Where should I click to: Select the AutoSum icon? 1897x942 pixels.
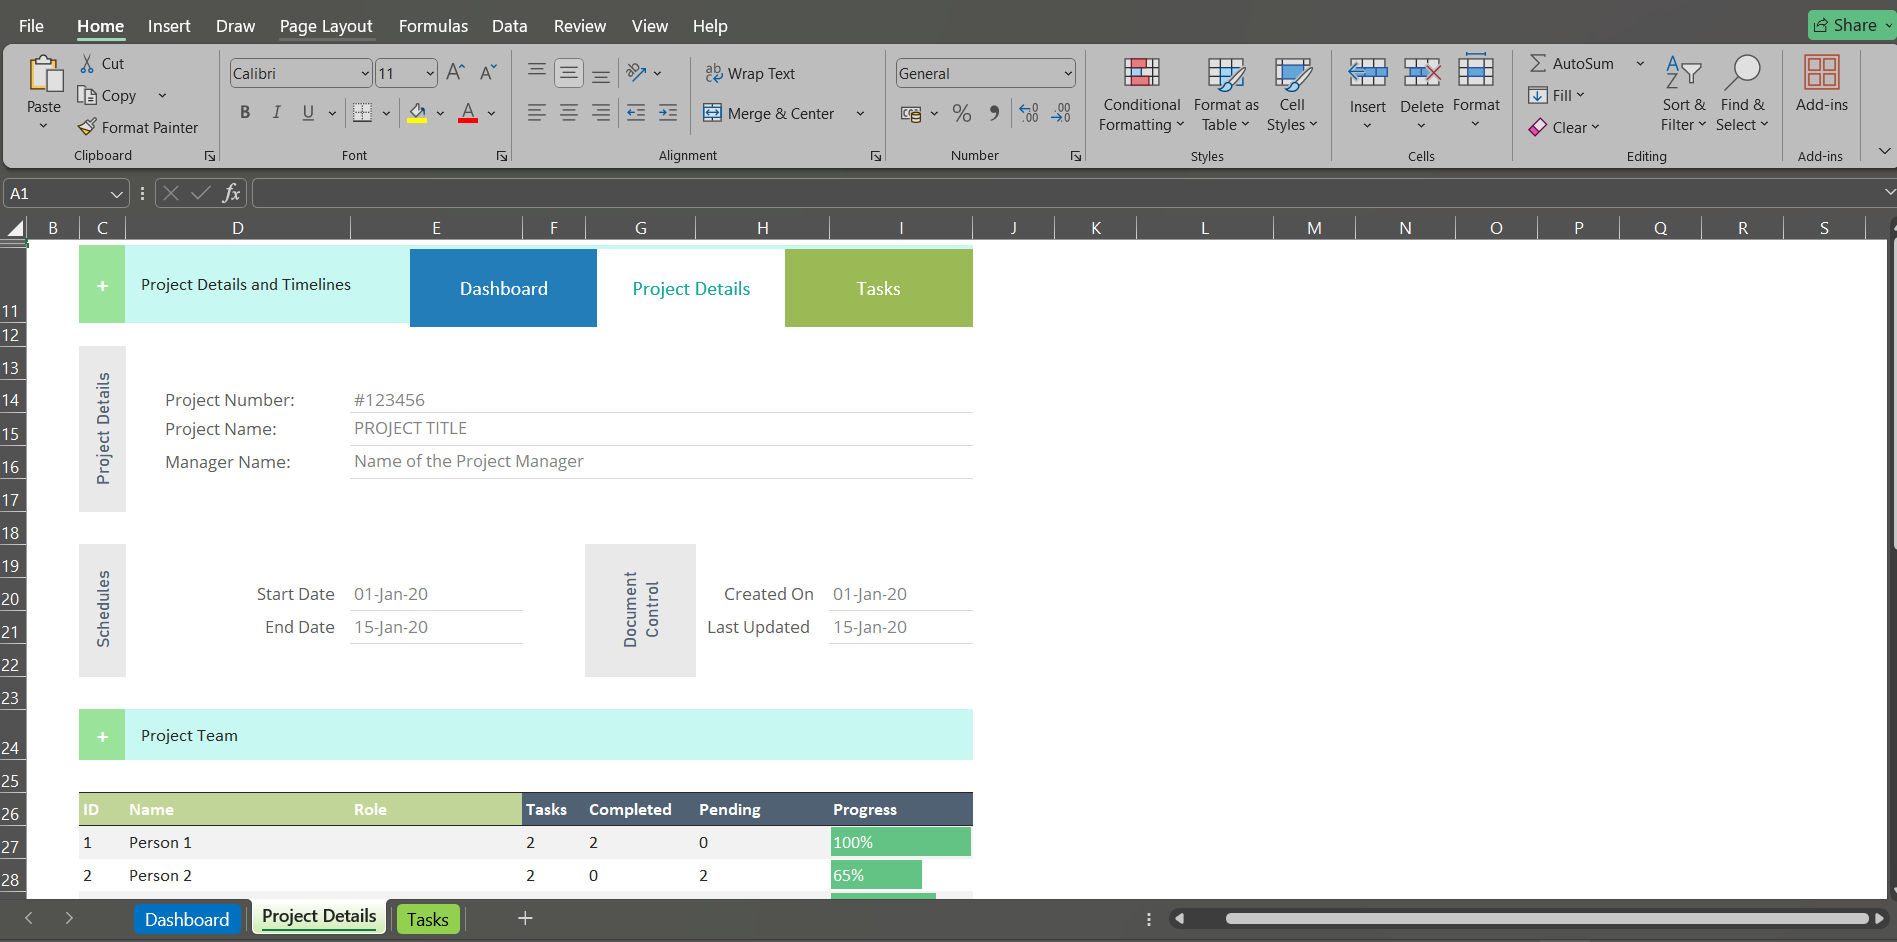tap(1537, 62)
